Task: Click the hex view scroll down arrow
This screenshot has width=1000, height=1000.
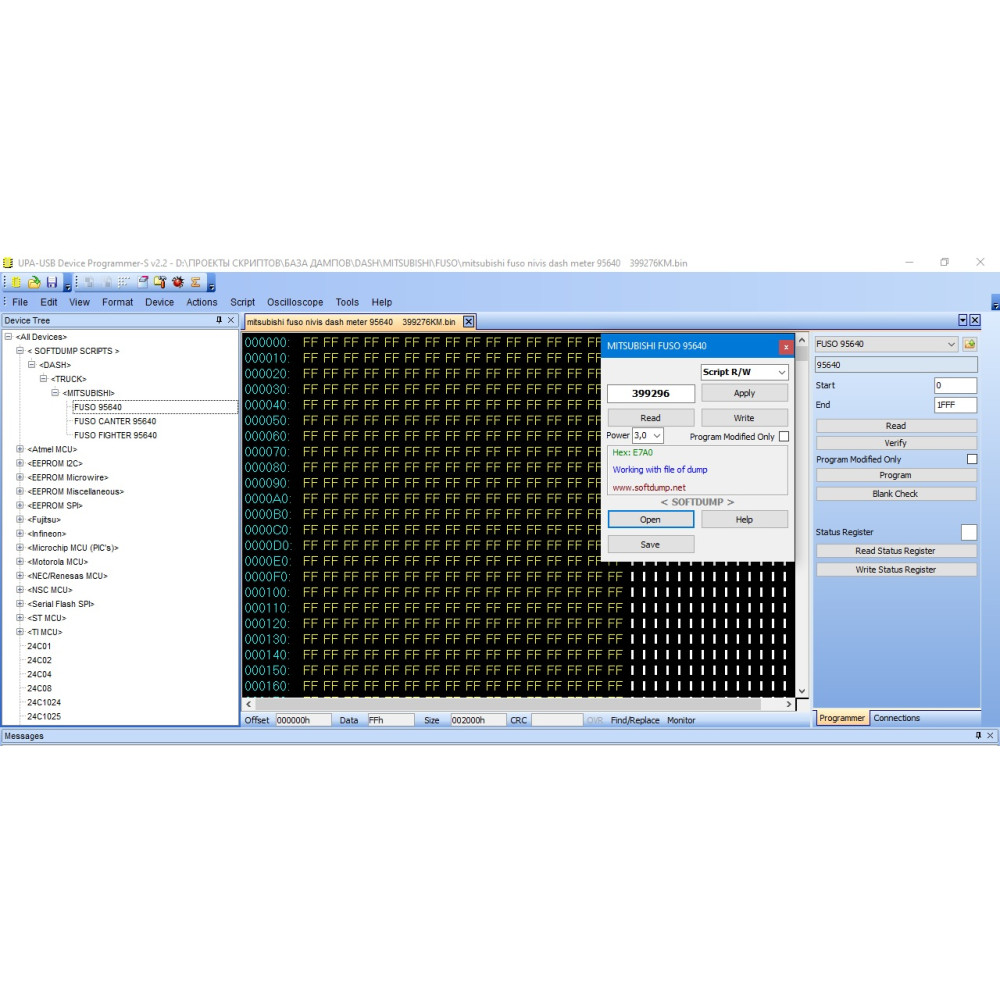Action: coord(802,691)
